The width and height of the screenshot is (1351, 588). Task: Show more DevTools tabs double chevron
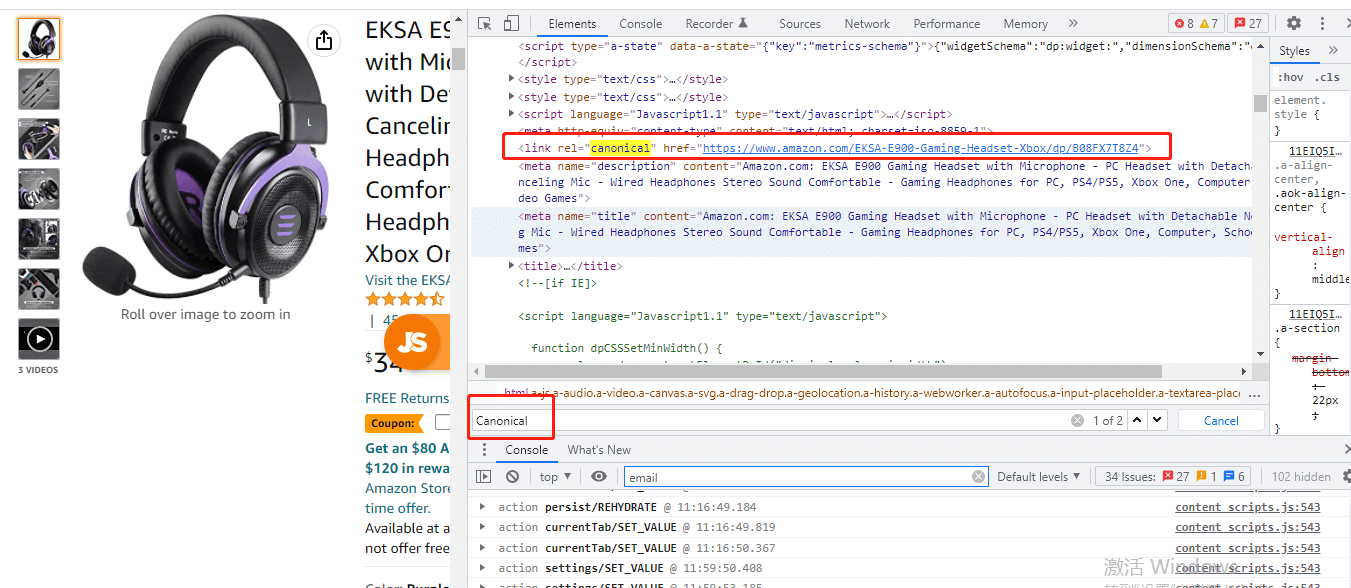coord(1073,23)
